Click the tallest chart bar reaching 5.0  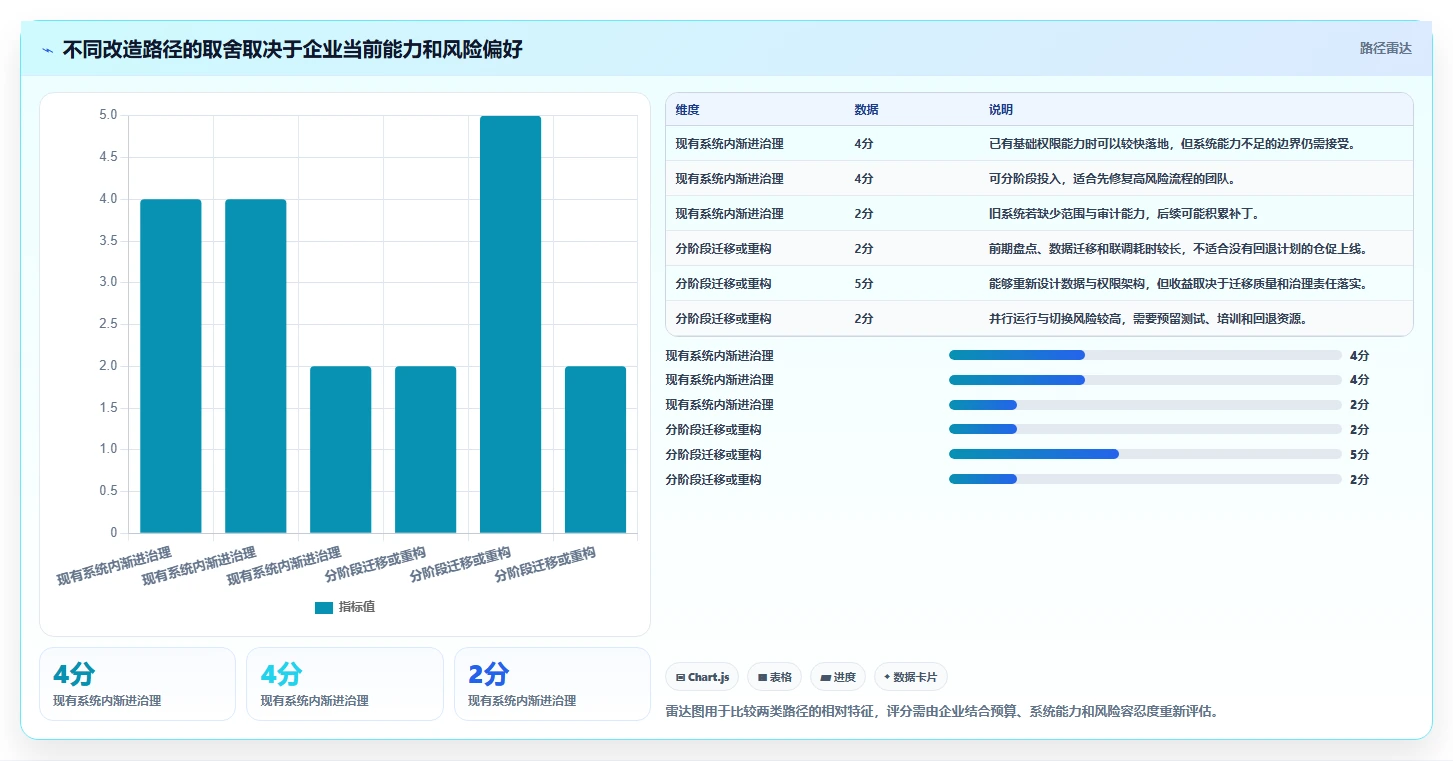click(510, 324)
